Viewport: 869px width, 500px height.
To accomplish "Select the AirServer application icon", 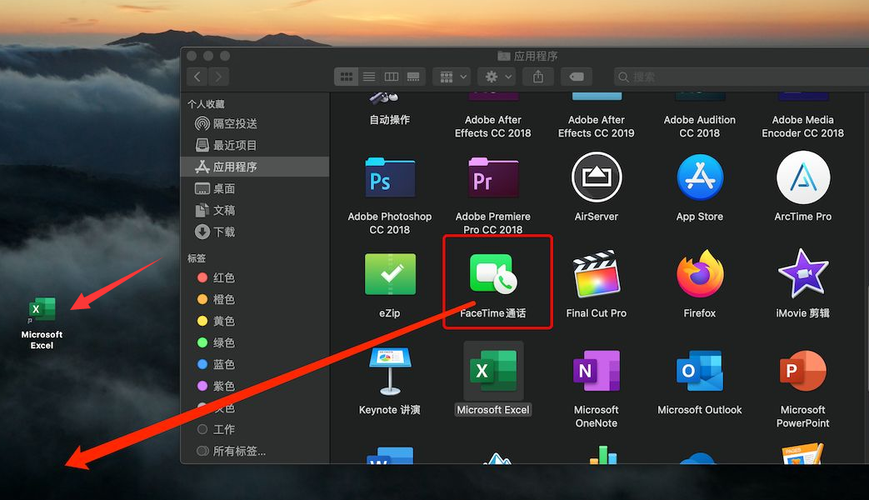I will pos(596,178).
